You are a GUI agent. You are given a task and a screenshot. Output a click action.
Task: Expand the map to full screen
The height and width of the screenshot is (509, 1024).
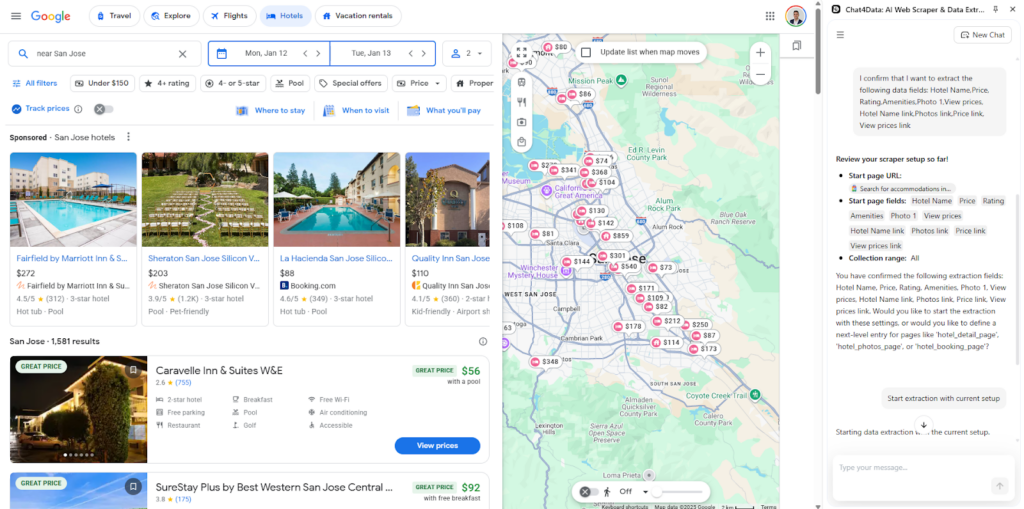(x=520, y=52)
